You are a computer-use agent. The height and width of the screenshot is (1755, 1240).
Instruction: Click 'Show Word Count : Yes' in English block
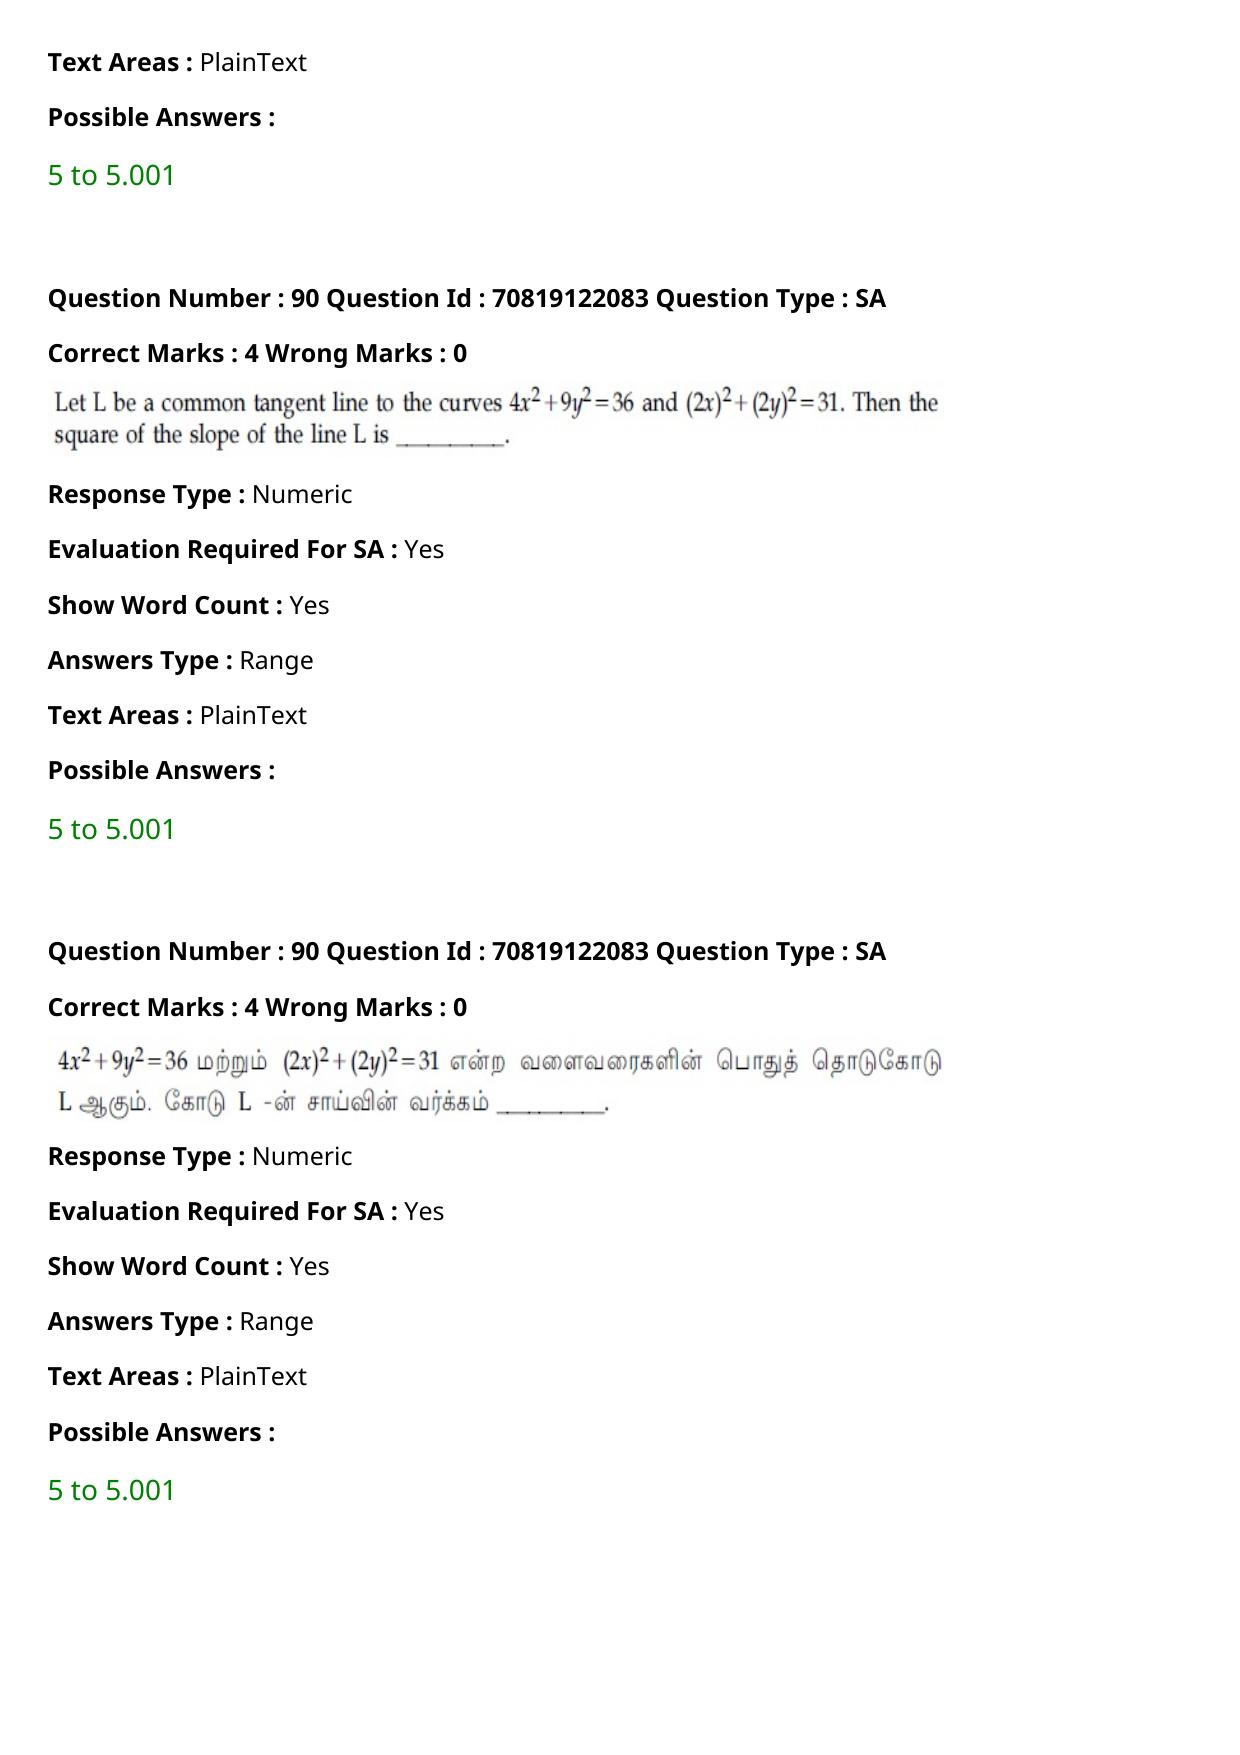pyautogui.click(x=188, y=605)
